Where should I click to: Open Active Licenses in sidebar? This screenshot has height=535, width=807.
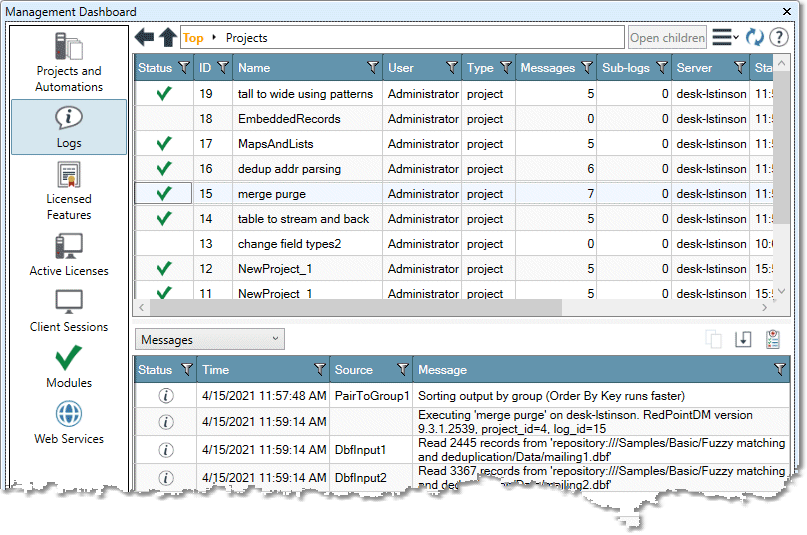(x=69, y=255)
